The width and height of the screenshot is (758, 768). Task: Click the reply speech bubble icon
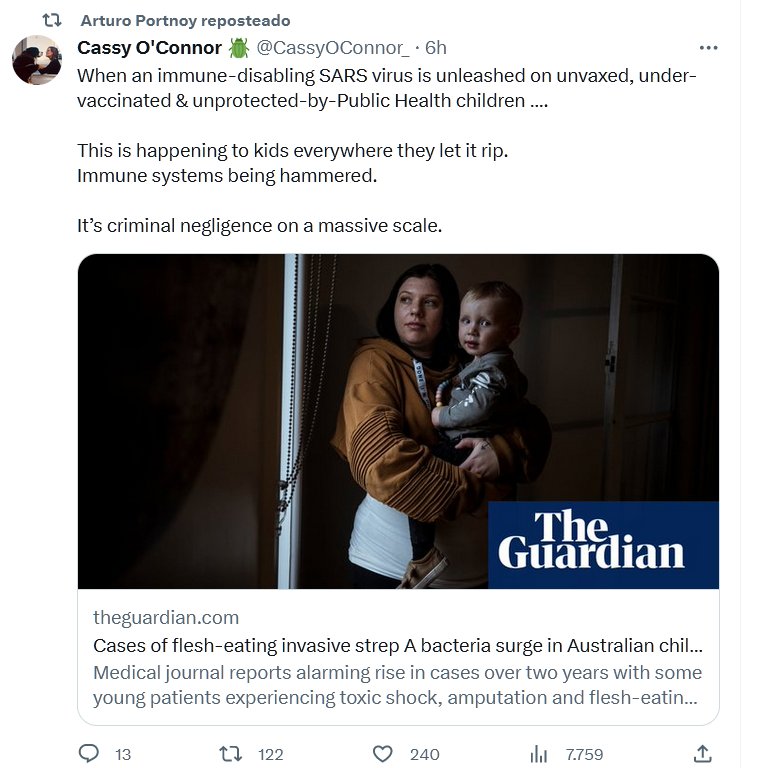89,753
